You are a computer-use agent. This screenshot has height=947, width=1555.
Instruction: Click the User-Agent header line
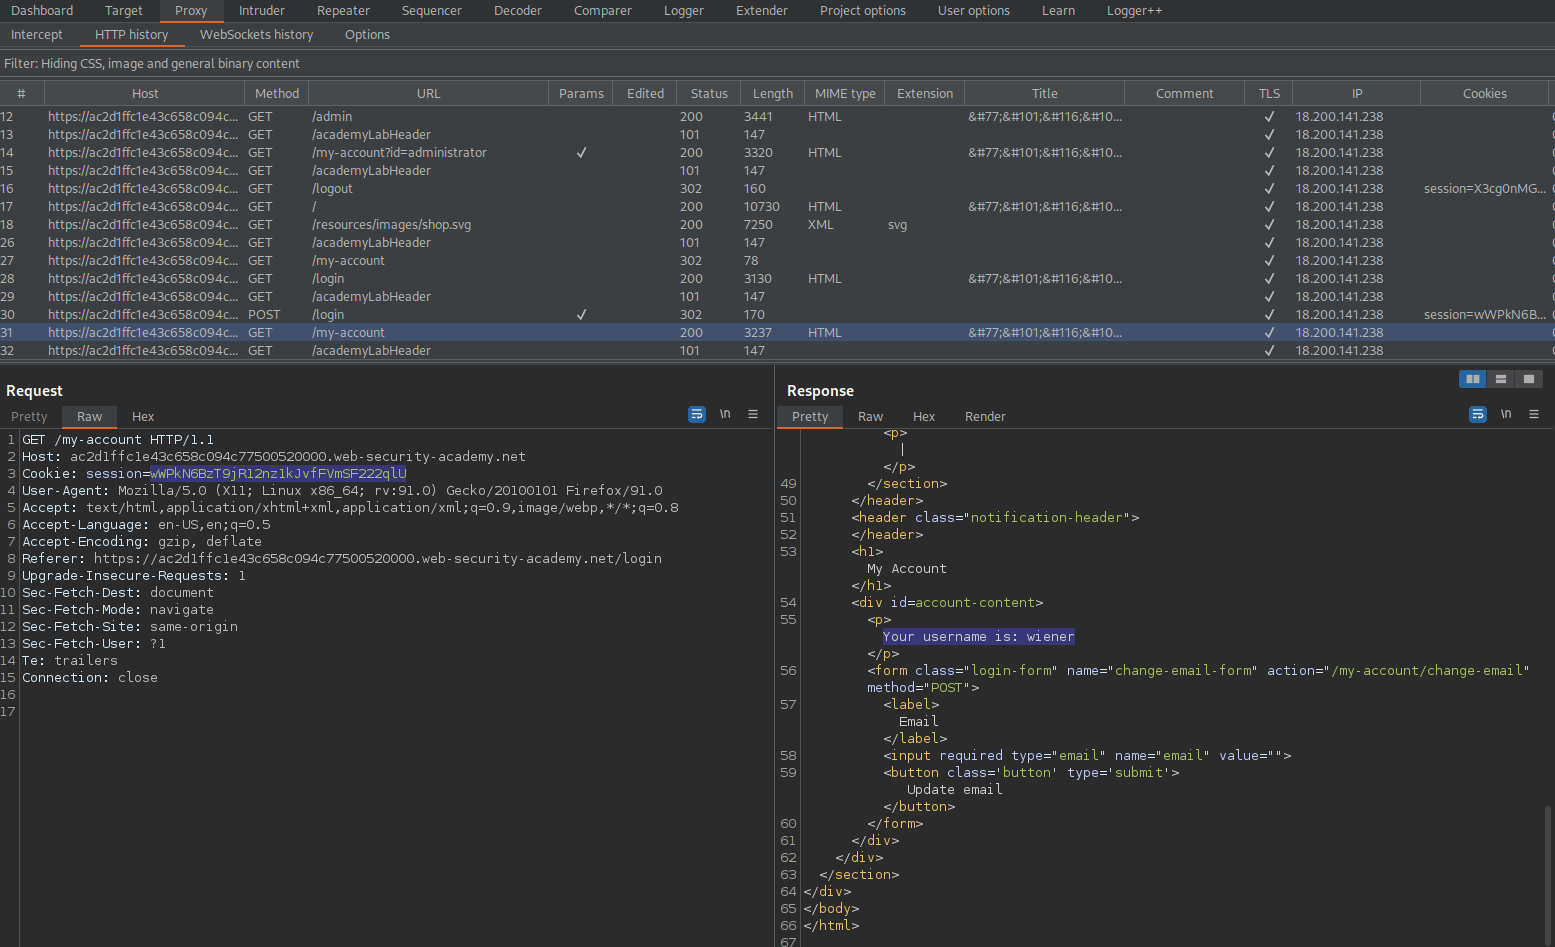pos(342,491)
